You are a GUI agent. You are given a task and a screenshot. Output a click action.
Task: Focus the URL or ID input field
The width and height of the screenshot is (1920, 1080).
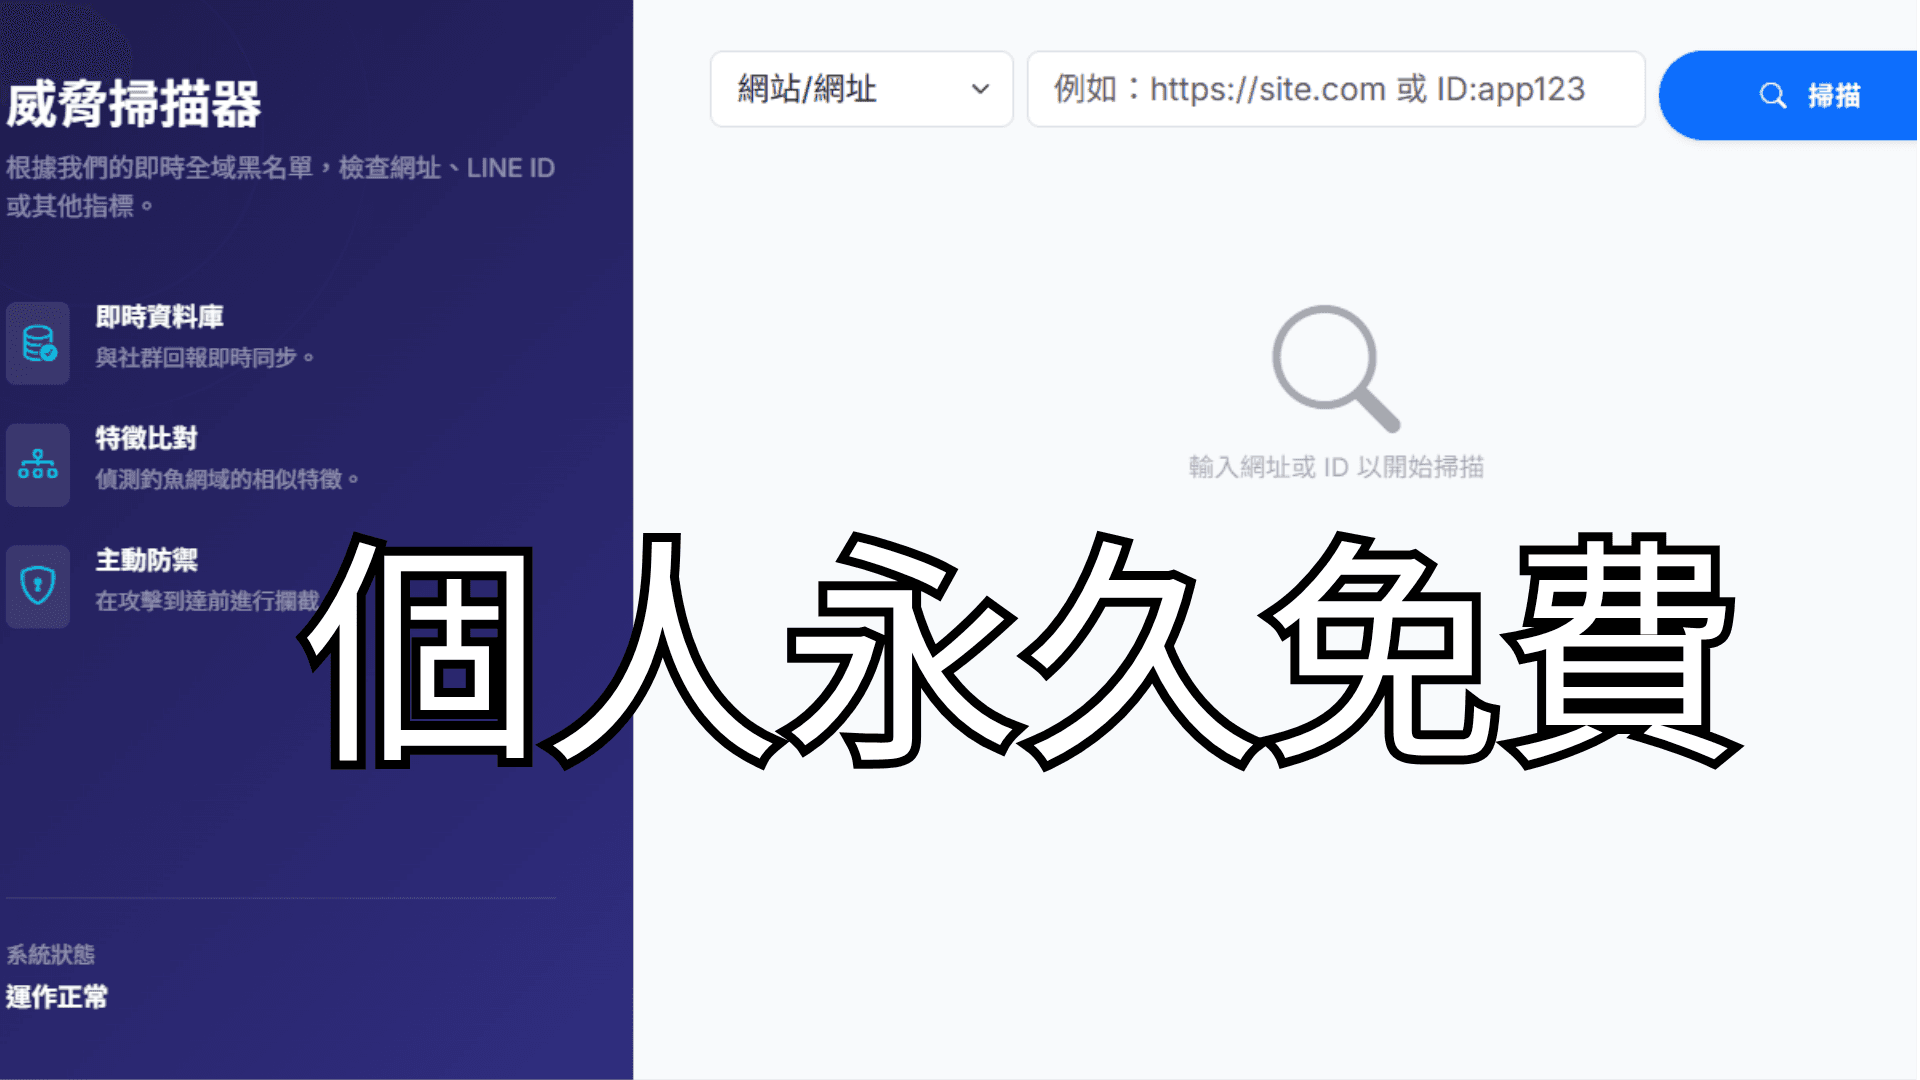tap(1335, 90)
